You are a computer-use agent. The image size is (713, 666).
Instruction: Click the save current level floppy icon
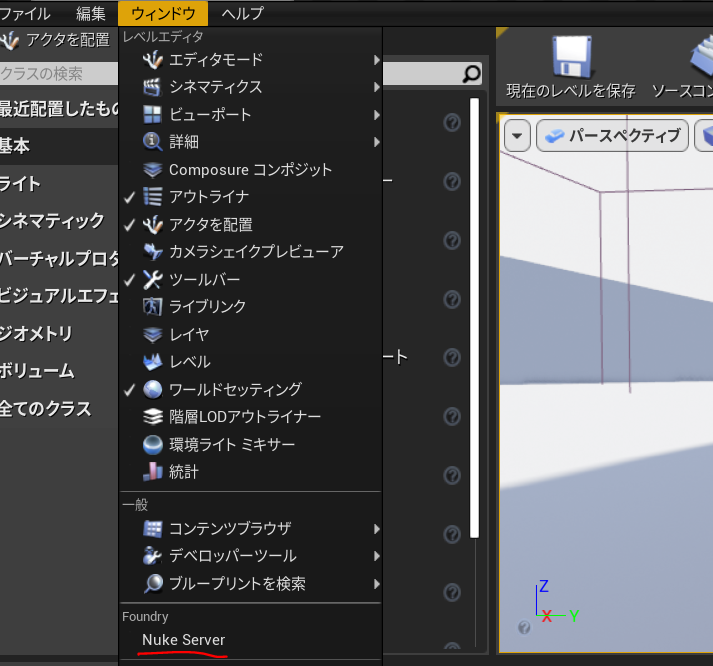572,57
